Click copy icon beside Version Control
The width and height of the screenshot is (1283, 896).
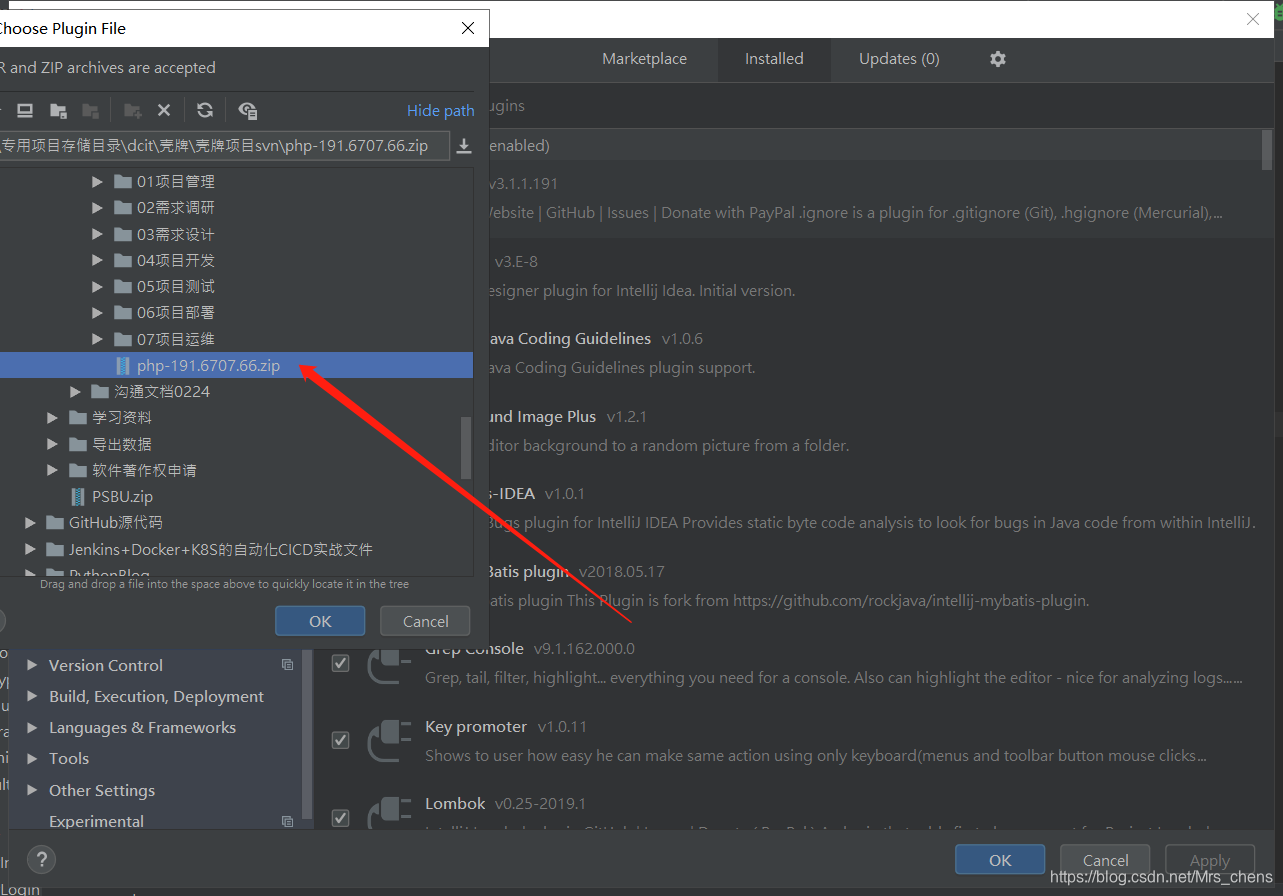tap(288, 665)
